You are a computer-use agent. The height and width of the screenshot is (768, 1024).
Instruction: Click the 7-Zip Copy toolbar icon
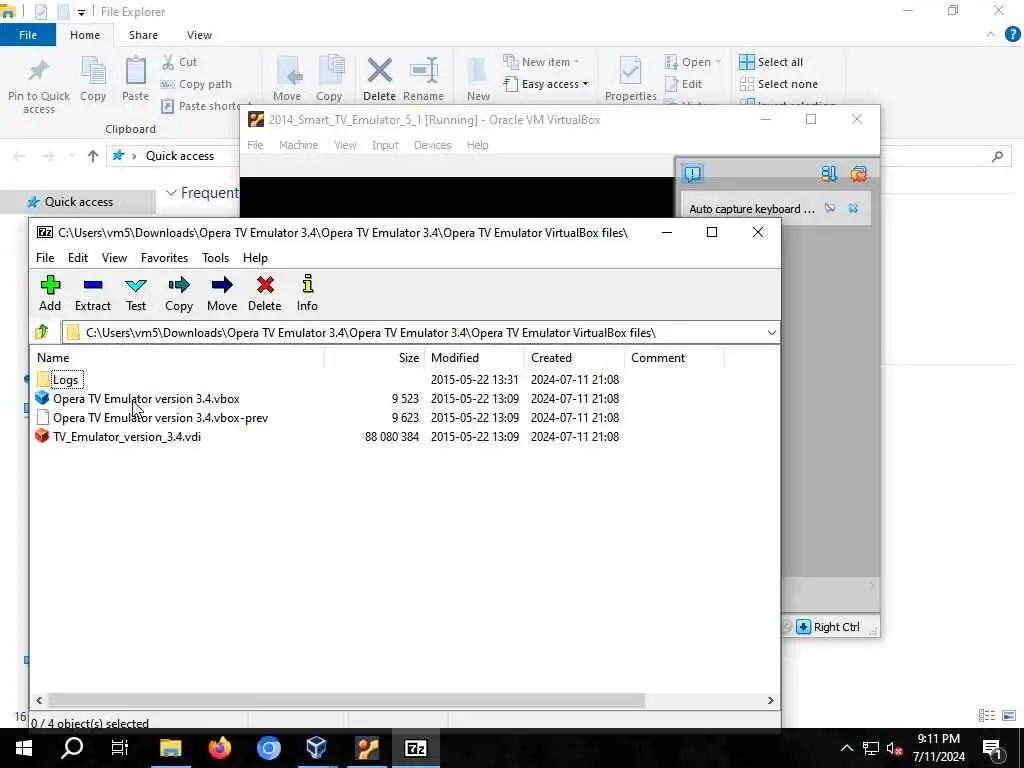[178, 293]
